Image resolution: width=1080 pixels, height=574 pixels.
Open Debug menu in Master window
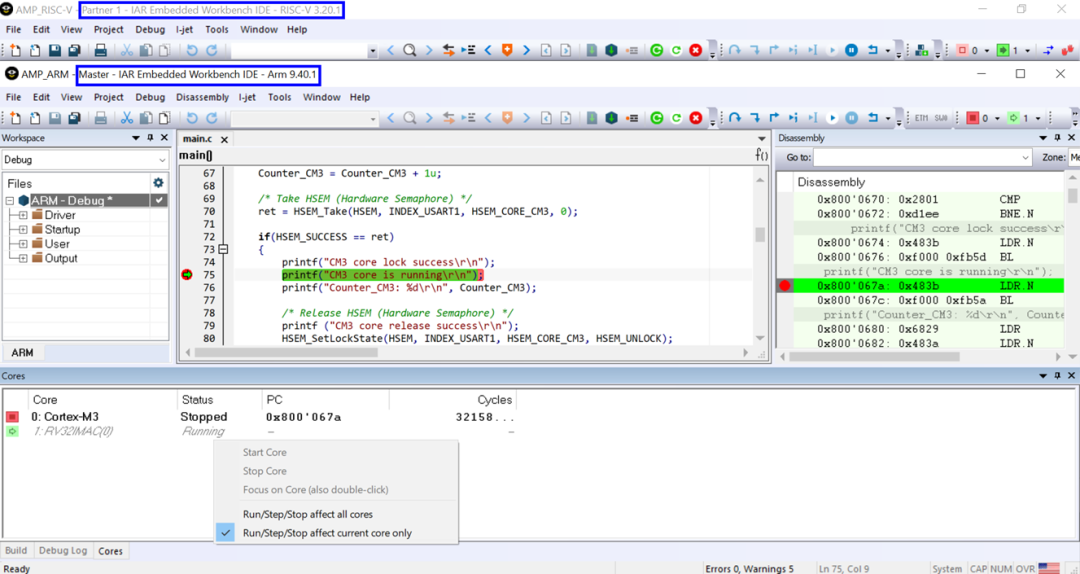click(x=150, y=97)
